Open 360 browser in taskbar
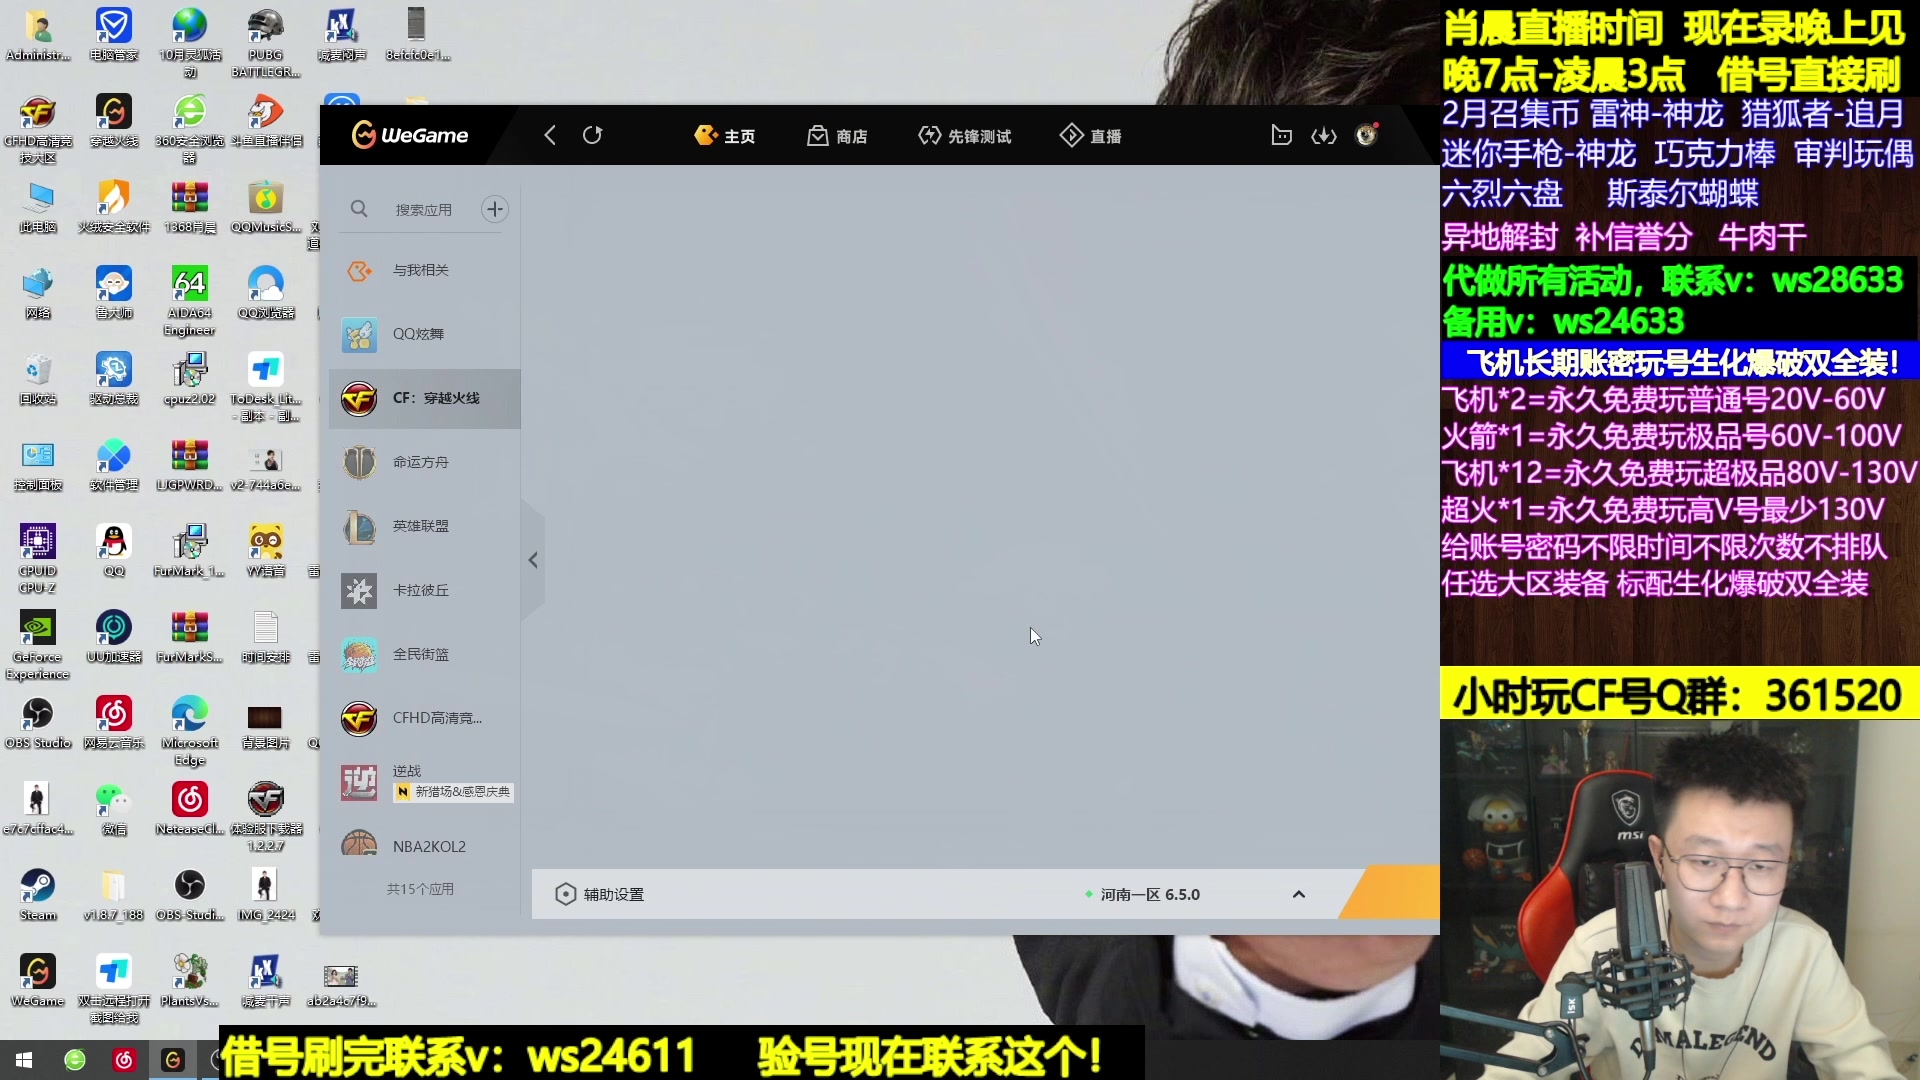The image size is (1920, 1080). pyautogui.click(x=75, y=1059)
